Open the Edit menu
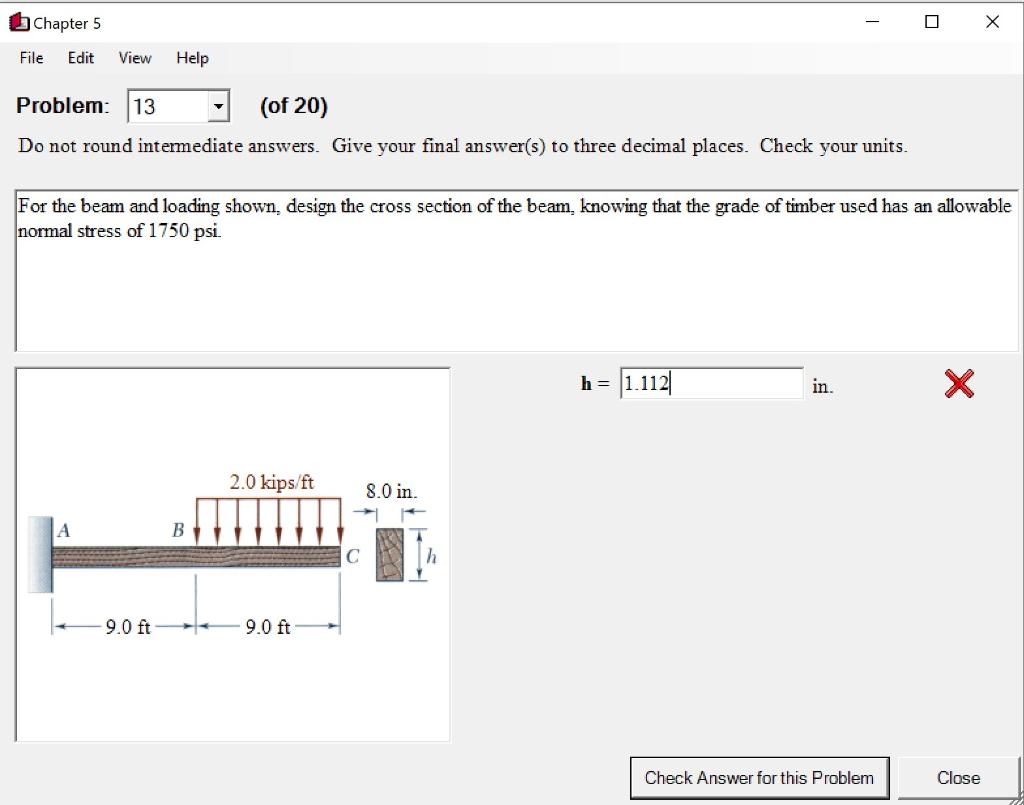This screenshot has width=1024, height=805. click(x=80, y=58)
